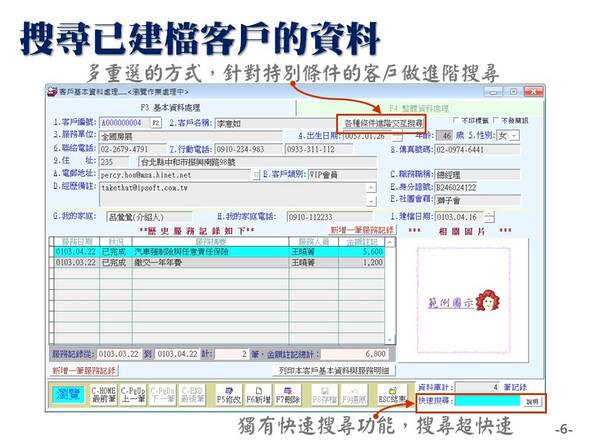The height and width of the screenshot is (443, 590).
Task: Click the service table scrollbar up arrow
Action: pyautogui.click(x=390, y=242)
